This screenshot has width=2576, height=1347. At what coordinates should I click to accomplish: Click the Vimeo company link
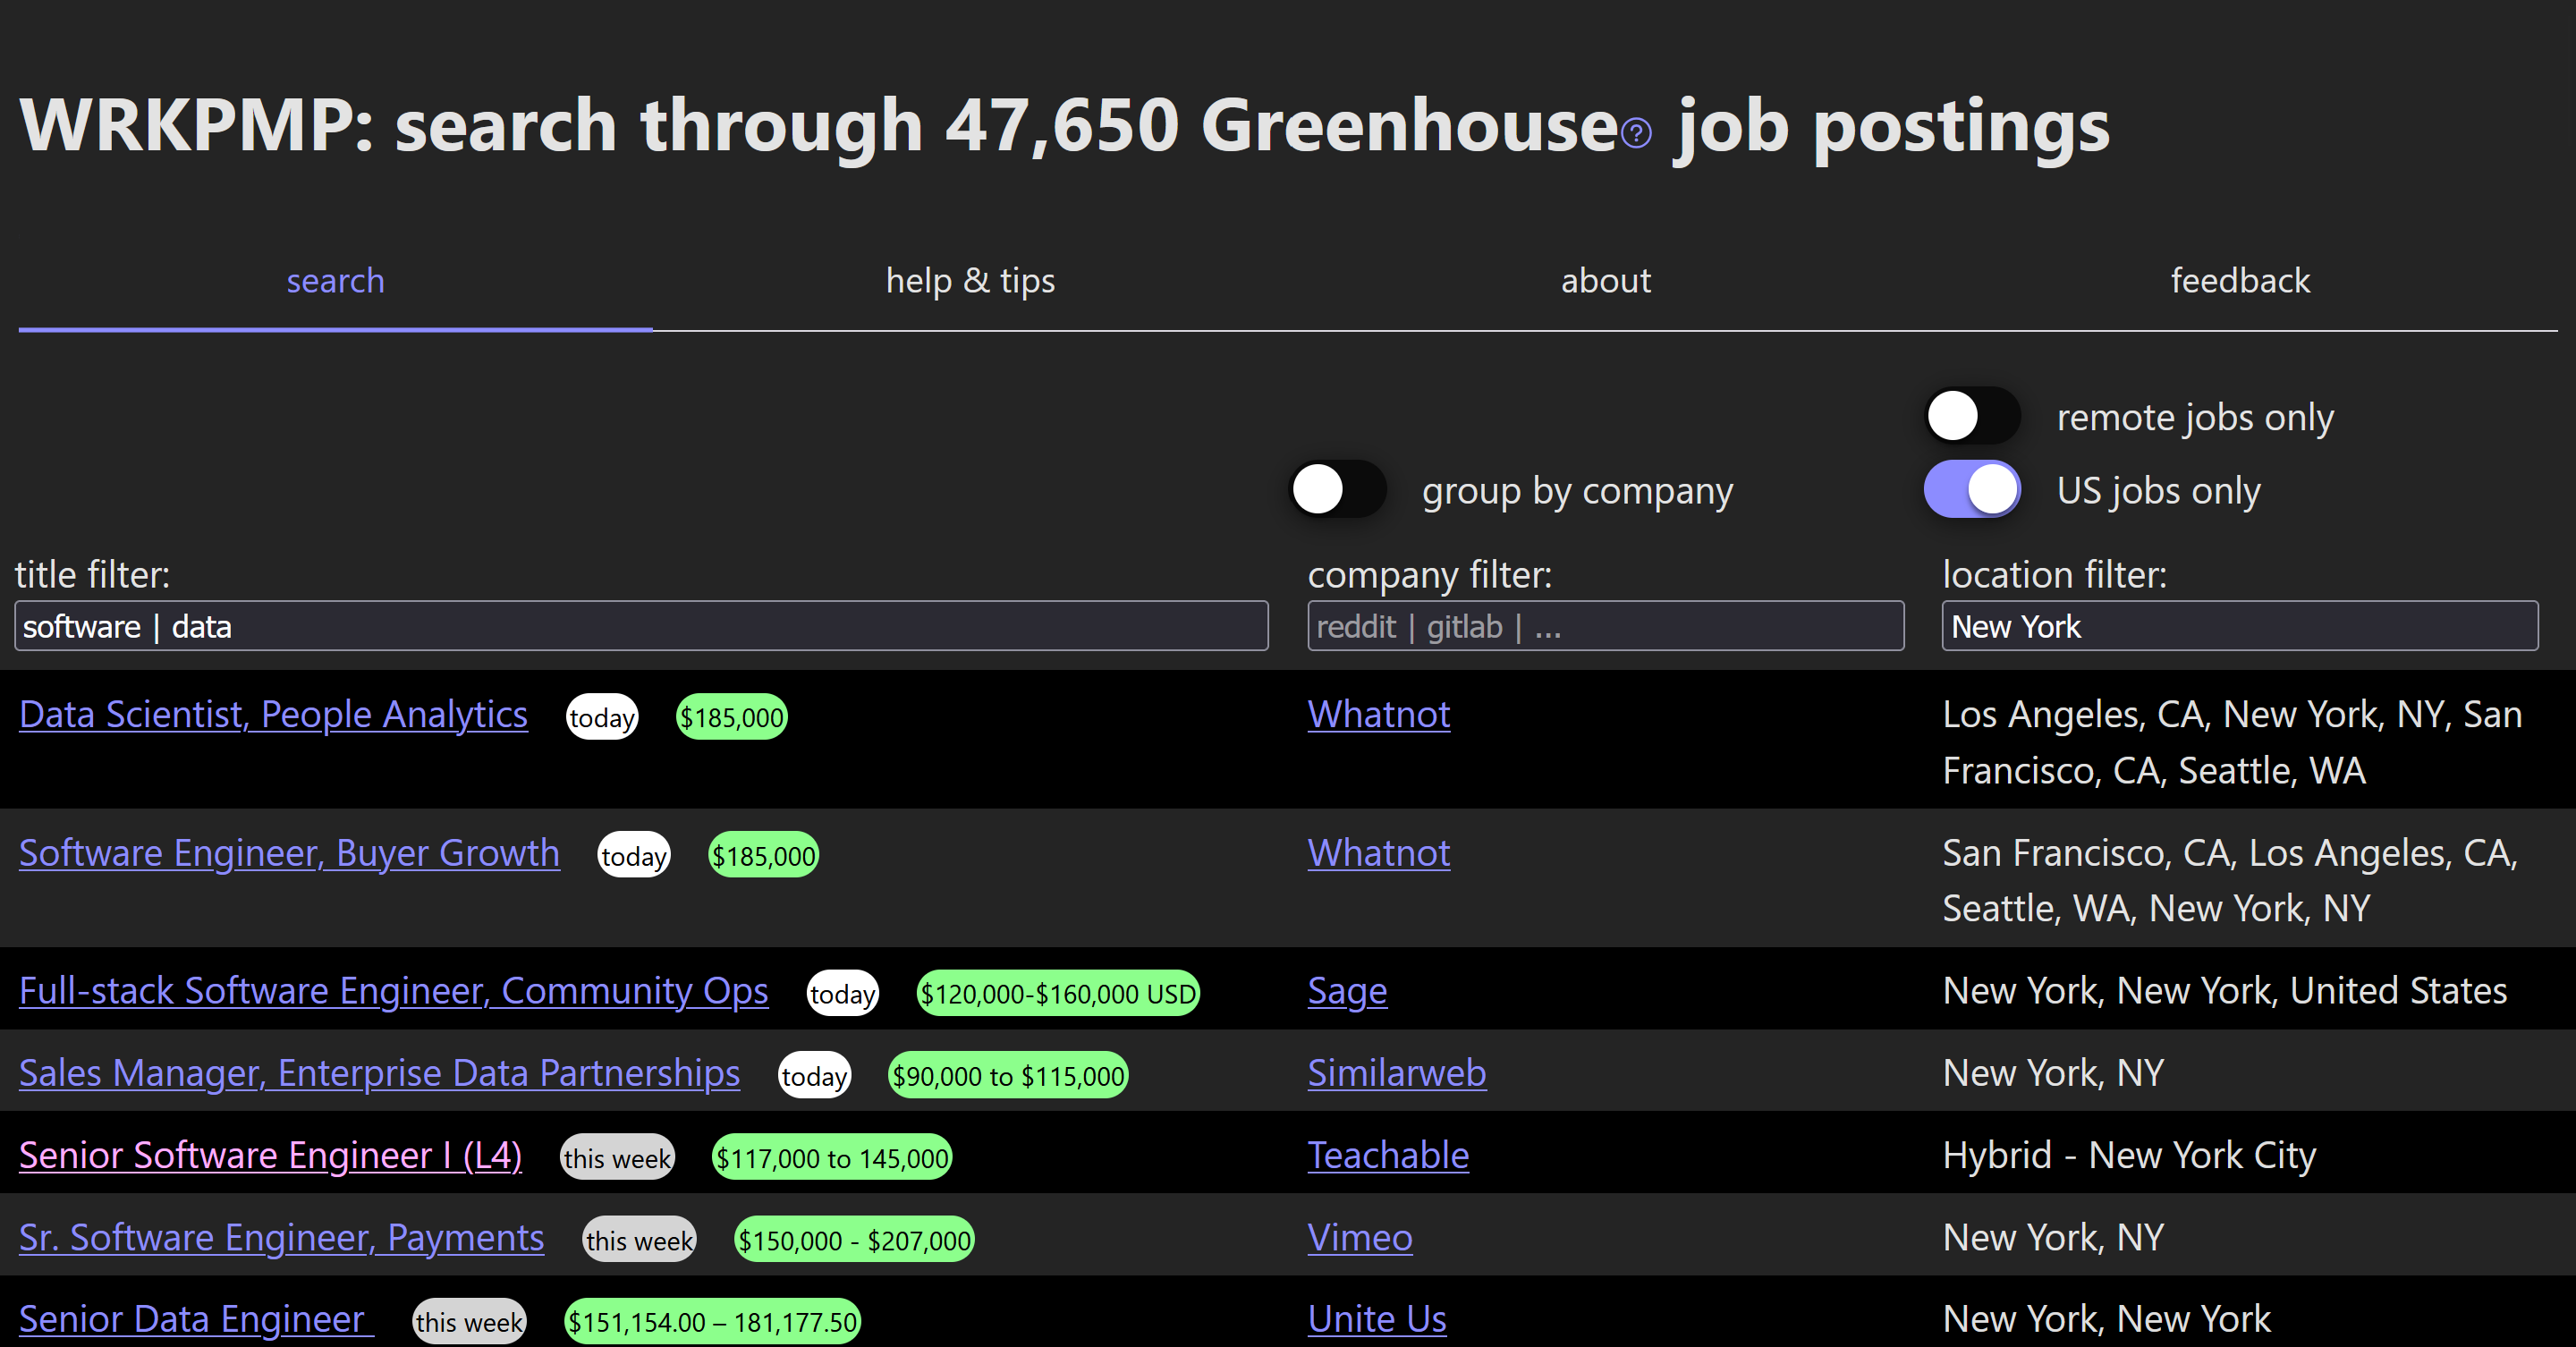coord(1359,1238)
